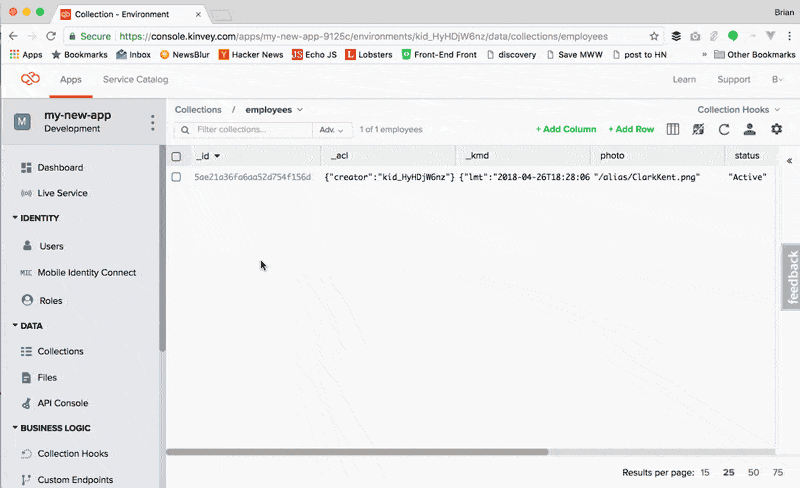Click the + Add Row button

point(631,129)
